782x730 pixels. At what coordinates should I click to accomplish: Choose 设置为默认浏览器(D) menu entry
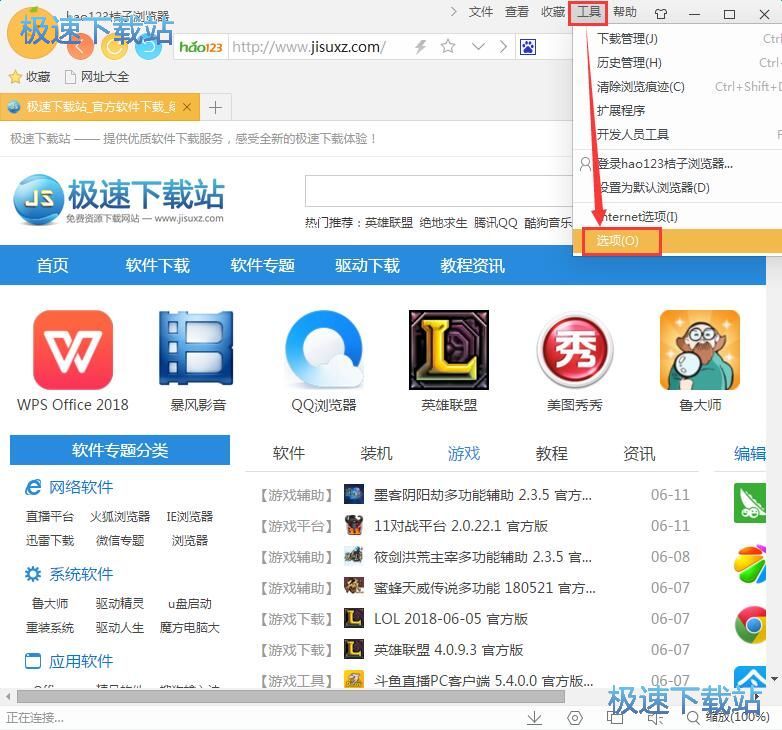(677, 187)
